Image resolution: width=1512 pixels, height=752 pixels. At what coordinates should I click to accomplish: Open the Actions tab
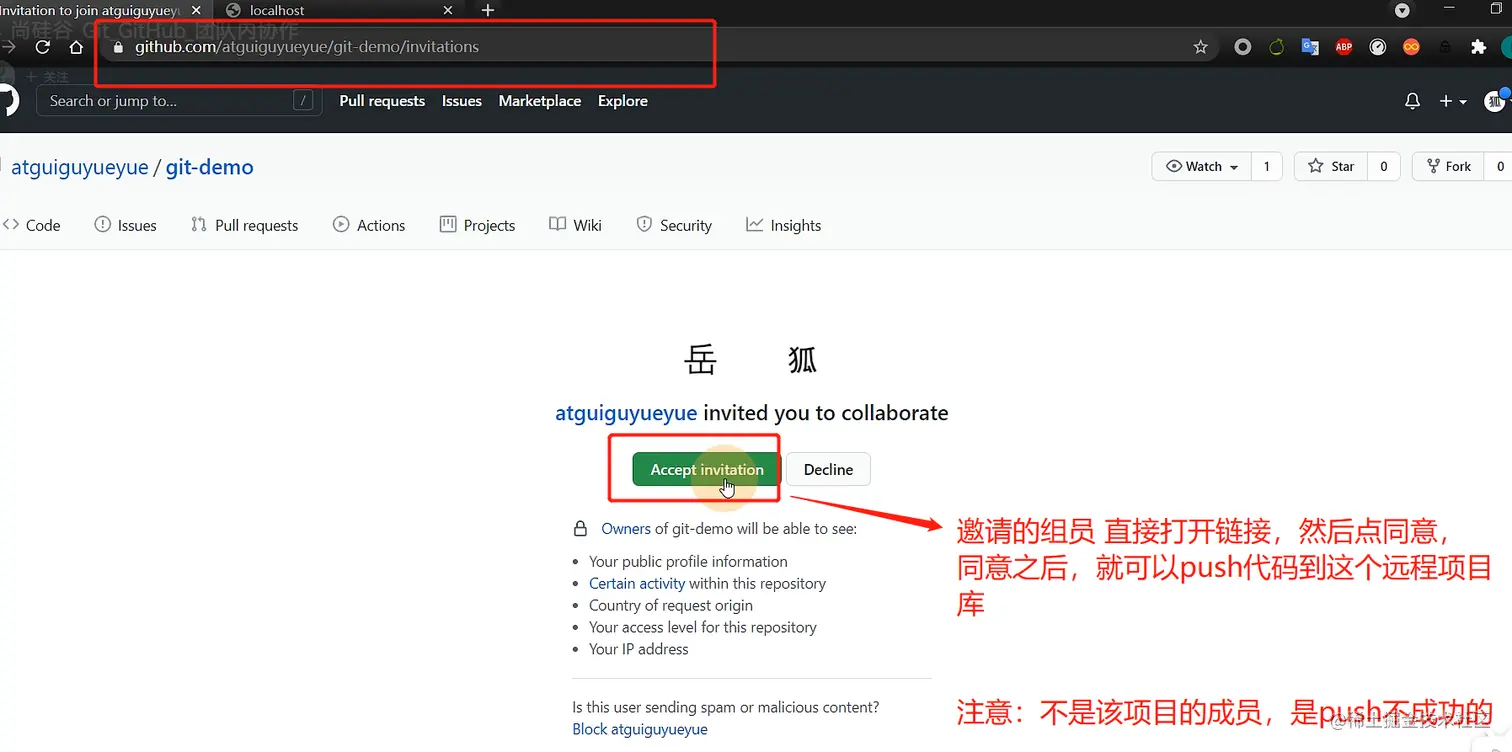pyautogui.click(x=369, y=226)
